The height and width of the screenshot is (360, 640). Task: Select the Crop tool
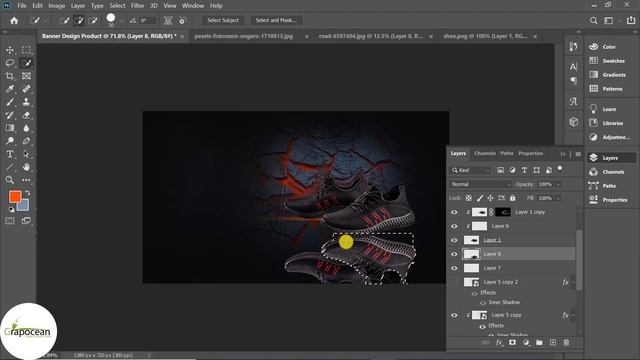coord(10,76)
